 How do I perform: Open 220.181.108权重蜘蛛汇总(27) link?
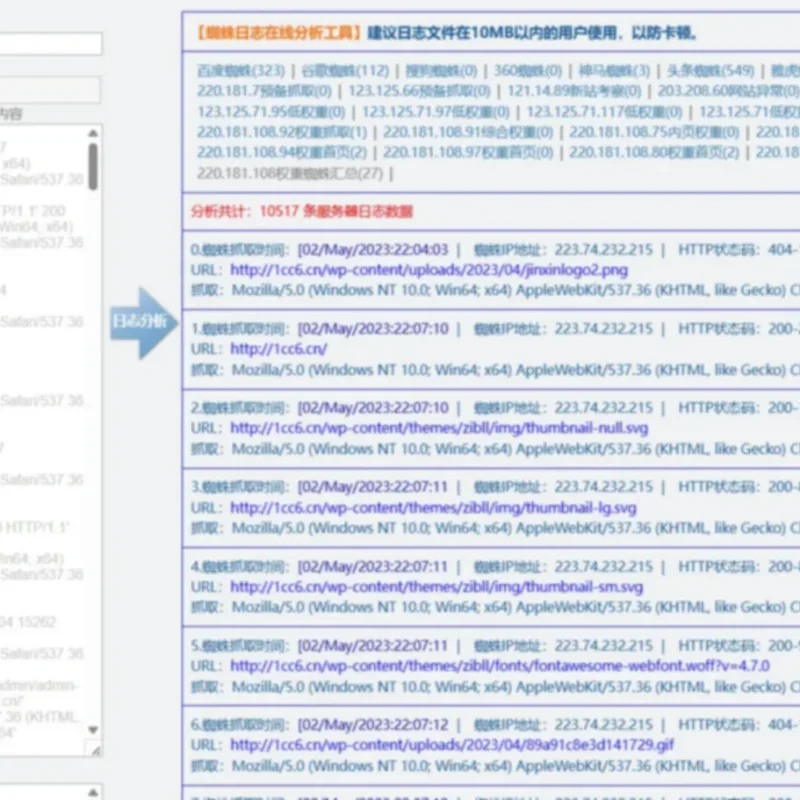click(290, 173)
